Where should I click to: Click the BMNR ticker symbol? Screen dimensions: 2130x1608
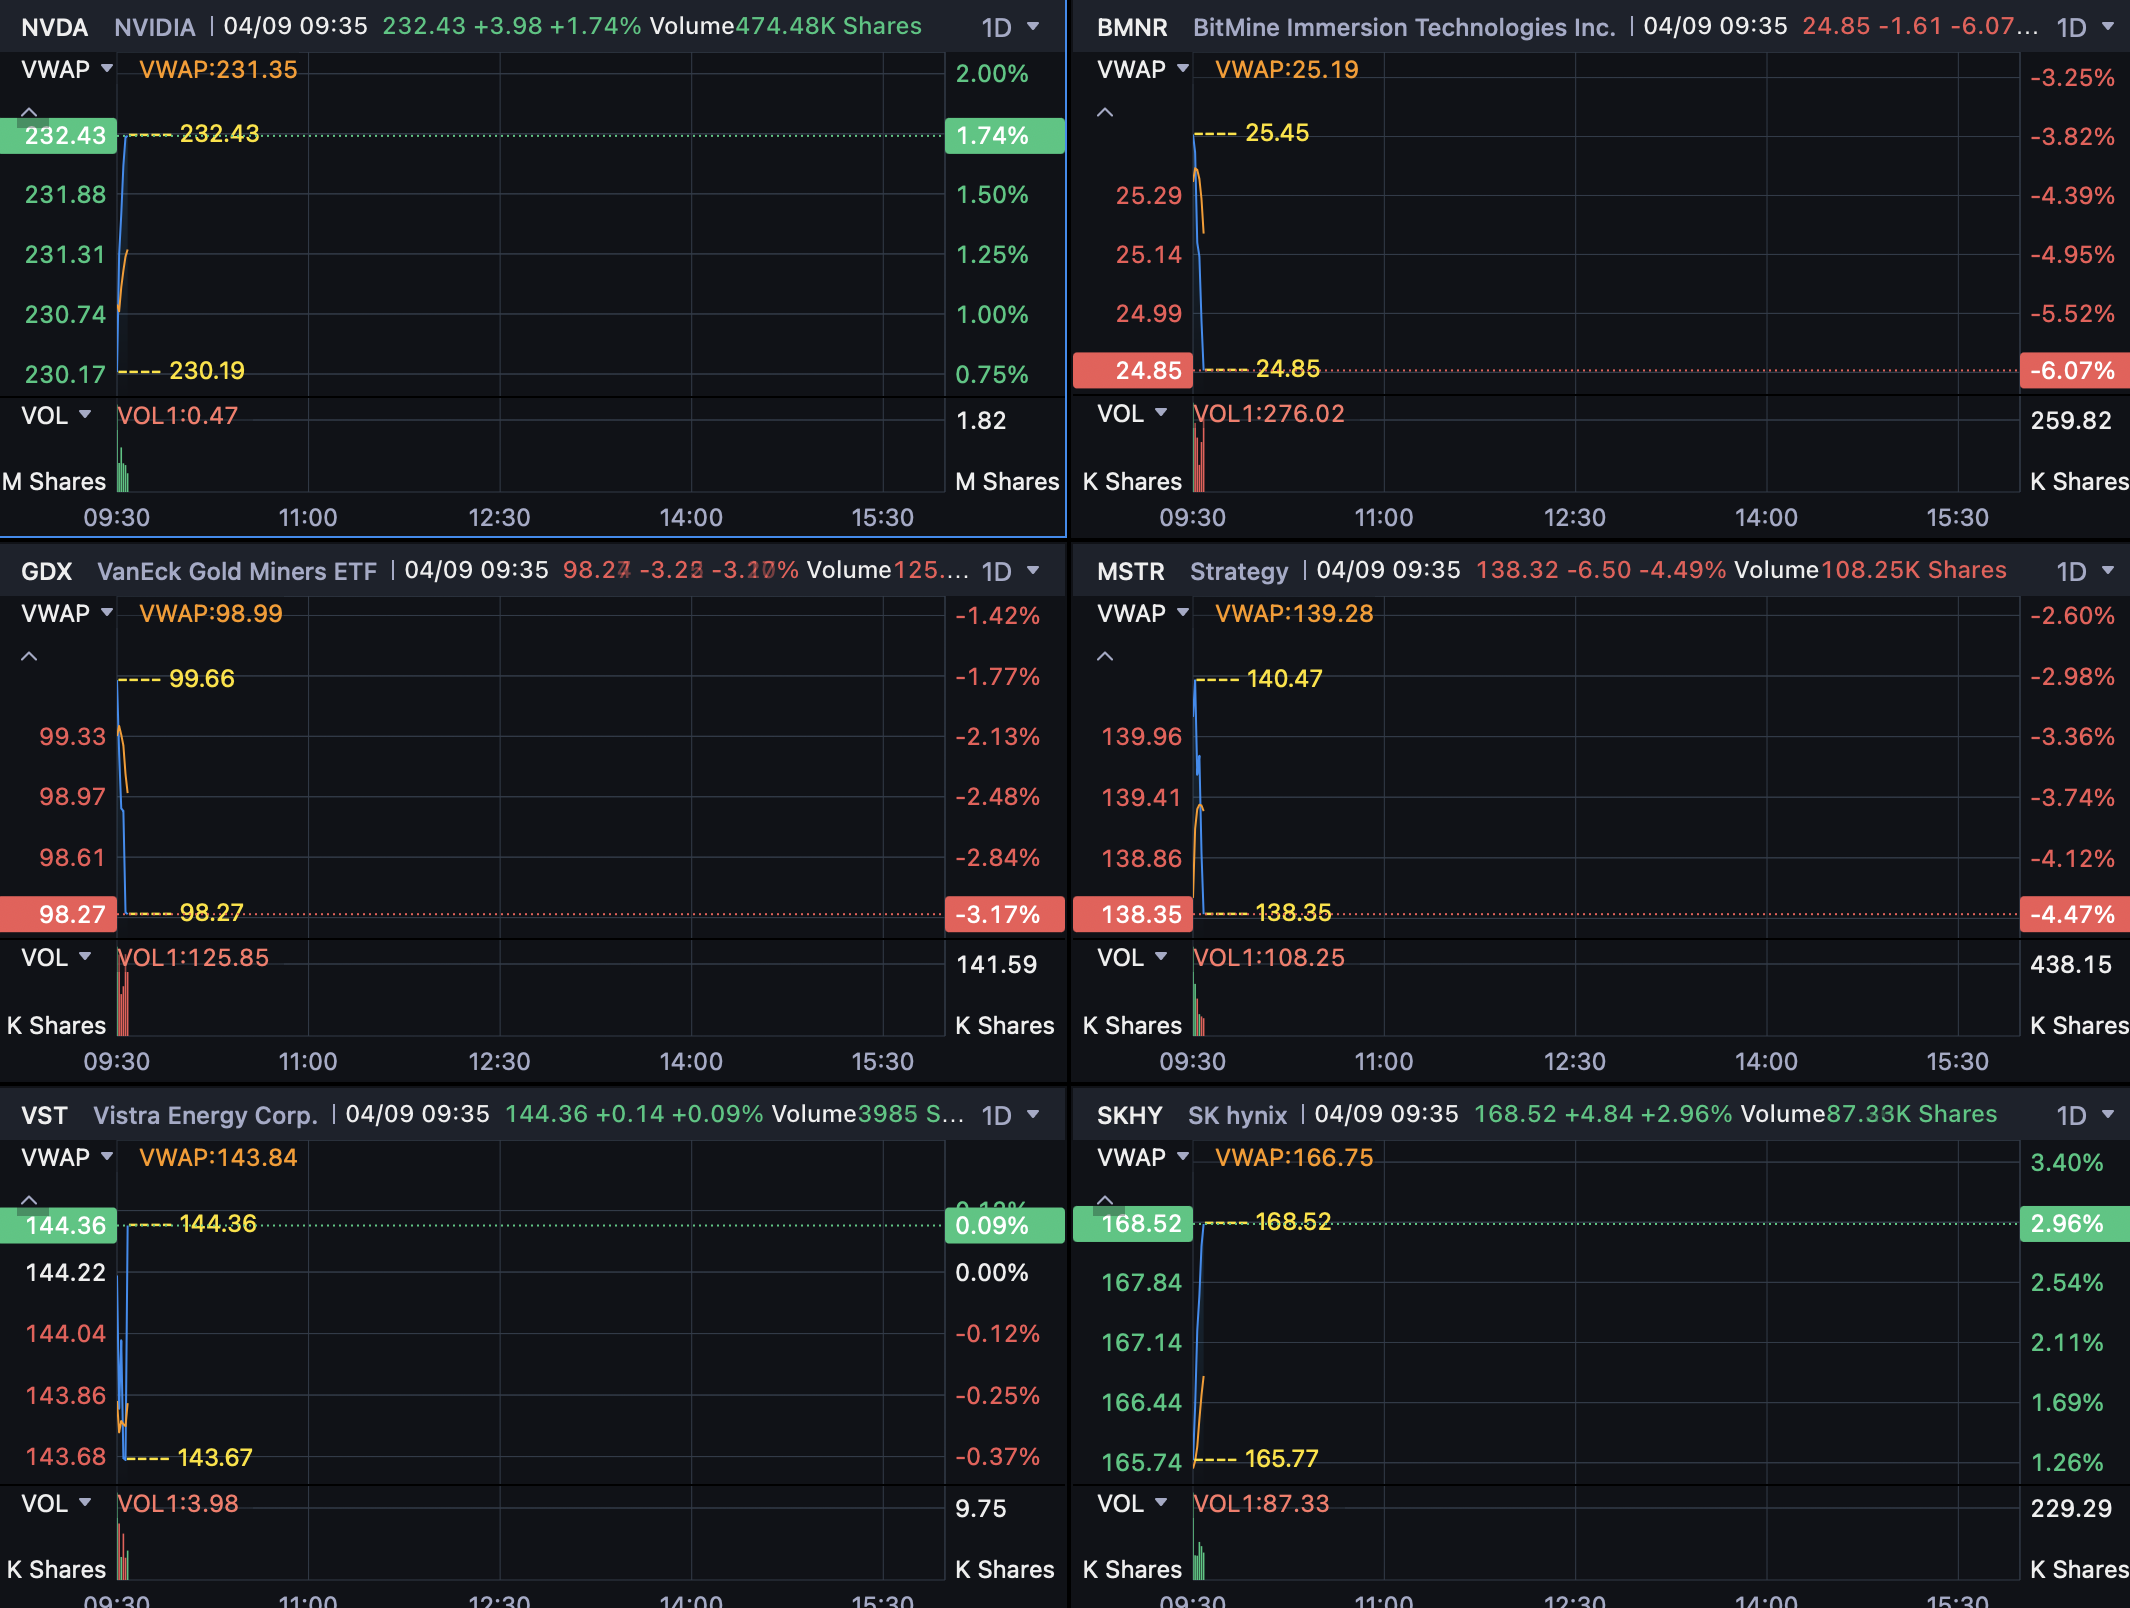click(1132, 27)
